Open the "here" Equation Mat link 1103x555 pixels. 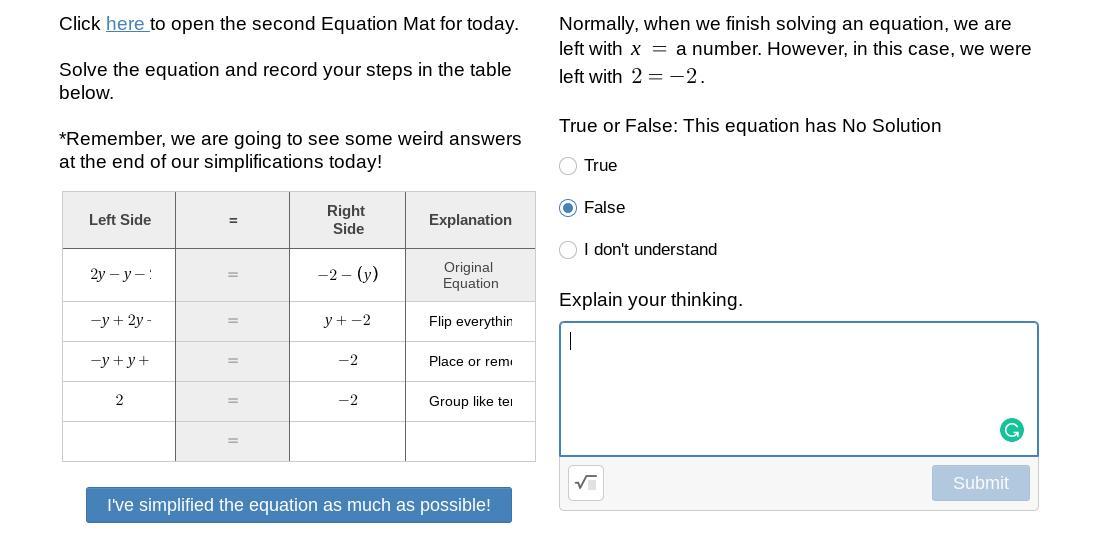pos(126,24)
